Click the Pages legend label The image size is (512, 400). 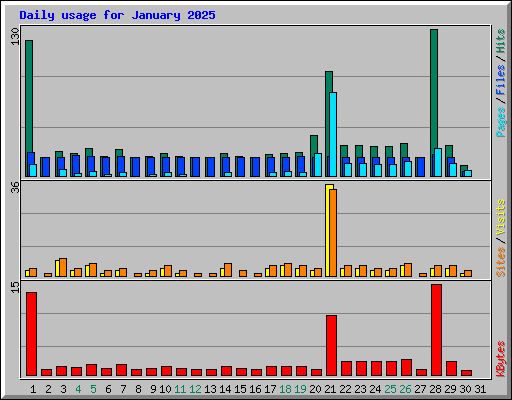click(x=500, y=122)
